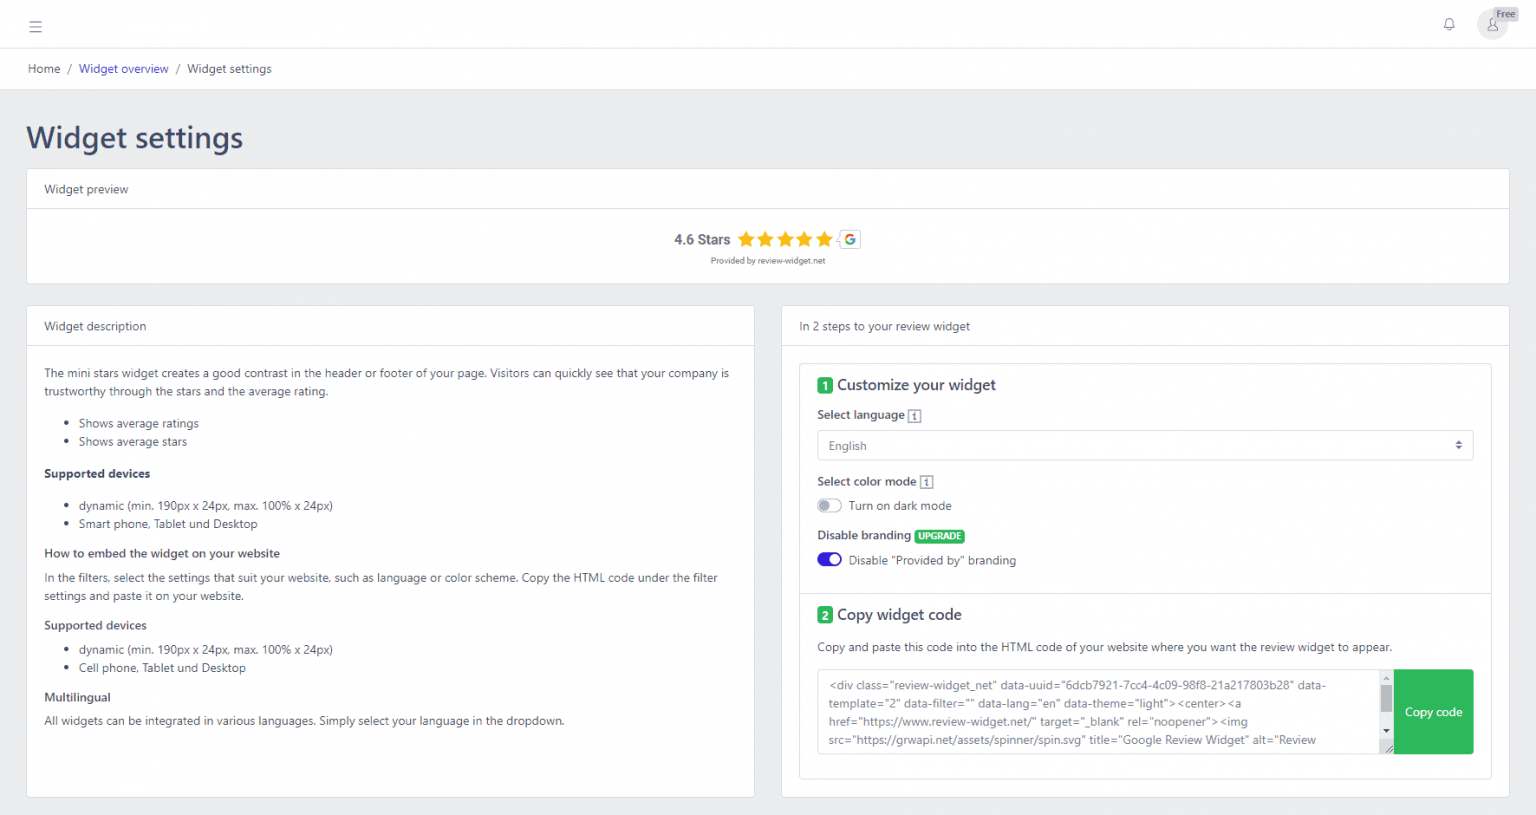Click the info icon beside Select color mode
This screenshot has height=815, width=1536.
click(x=925, y=481)
